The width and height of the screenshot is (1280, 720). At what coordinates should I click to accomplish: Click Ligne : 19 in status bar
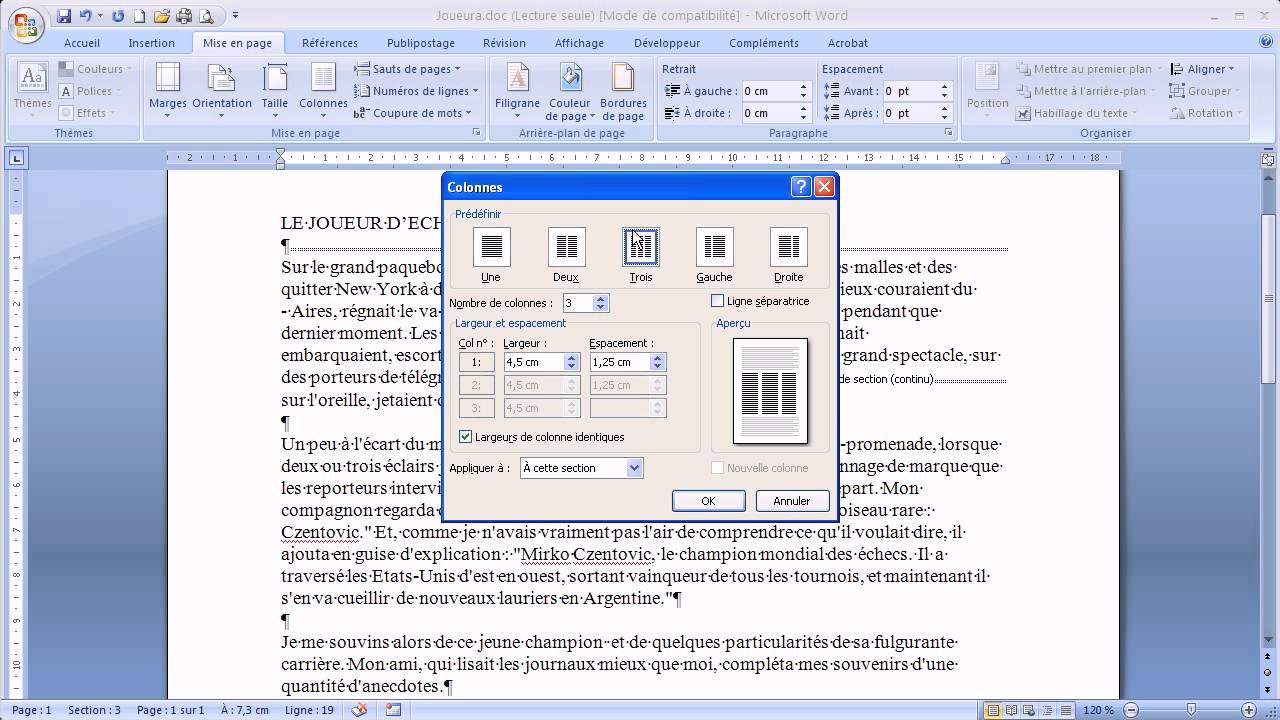tap(309, 710)
